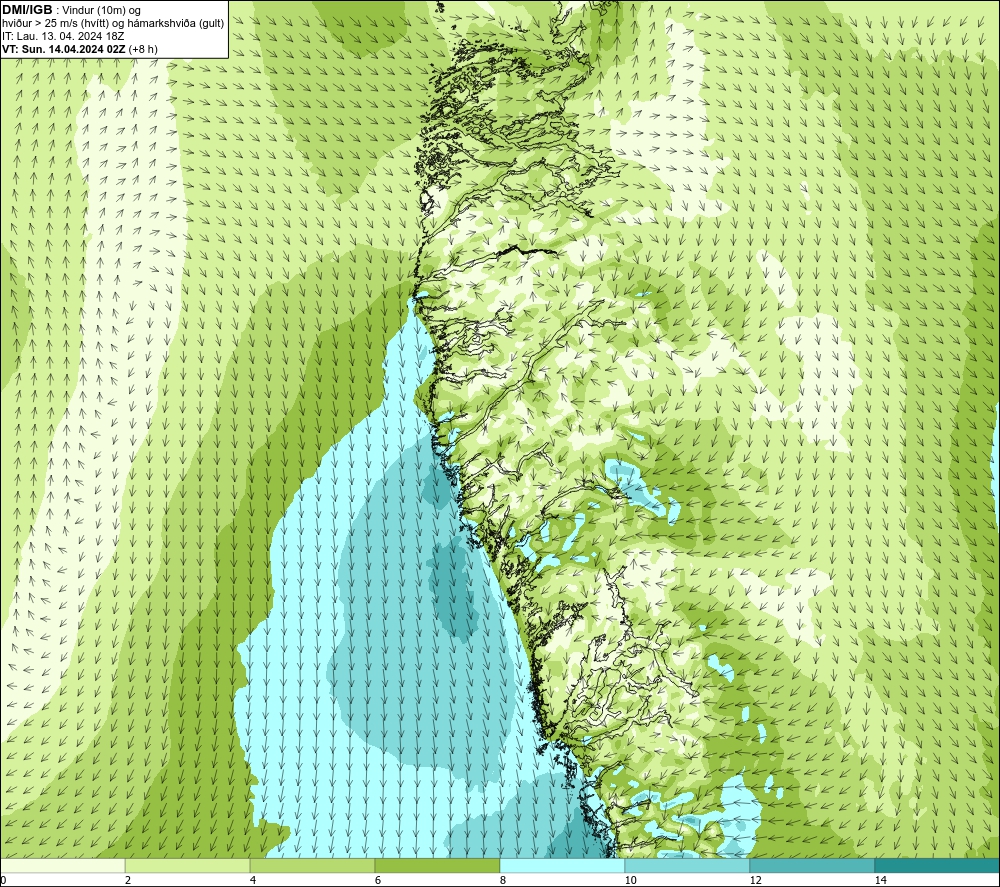Click the 'DMI/IGB : Vindur (10m) og' title line
Viewport: 1000px width, 887px height.
click(x=72, y=10)
